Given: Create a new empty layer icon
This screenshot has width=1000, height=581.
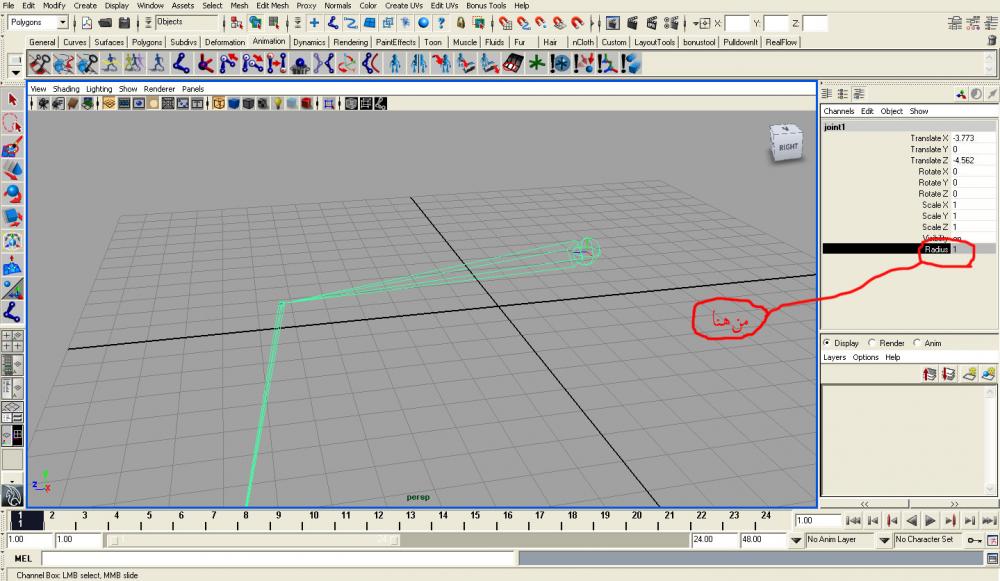Looking at the screenshot, I should click(x=969, y=374).
